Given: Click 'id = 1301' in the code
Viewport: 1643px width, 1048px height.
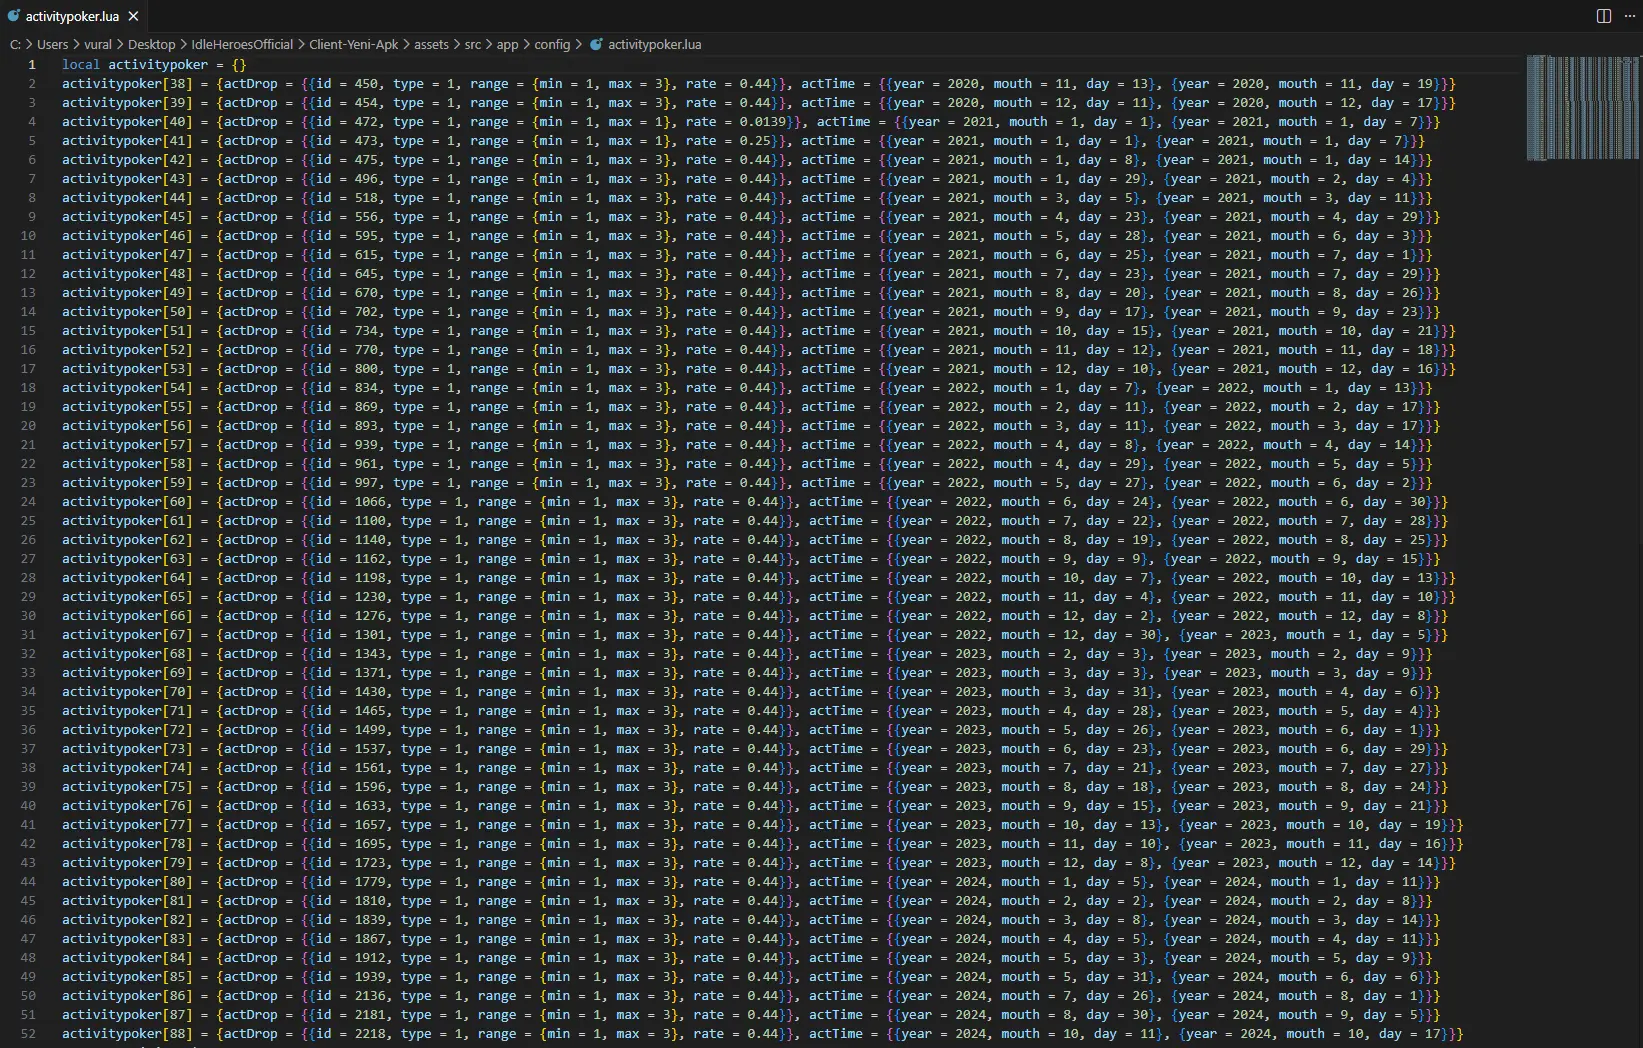Looking at the screenshot, I should (350, 635).
